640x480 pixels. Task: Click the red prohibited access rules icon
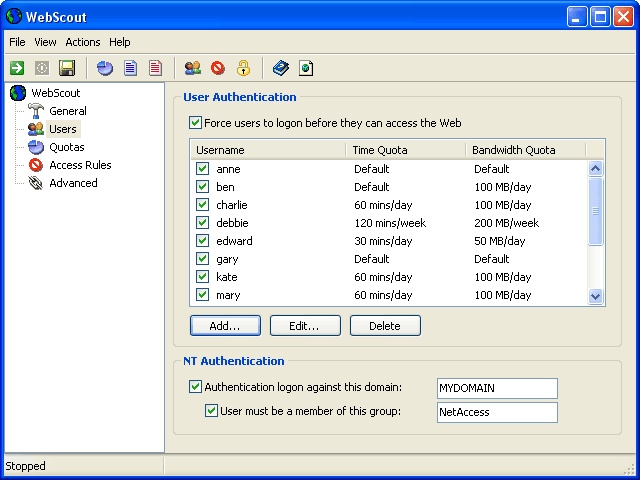(218, 68)
